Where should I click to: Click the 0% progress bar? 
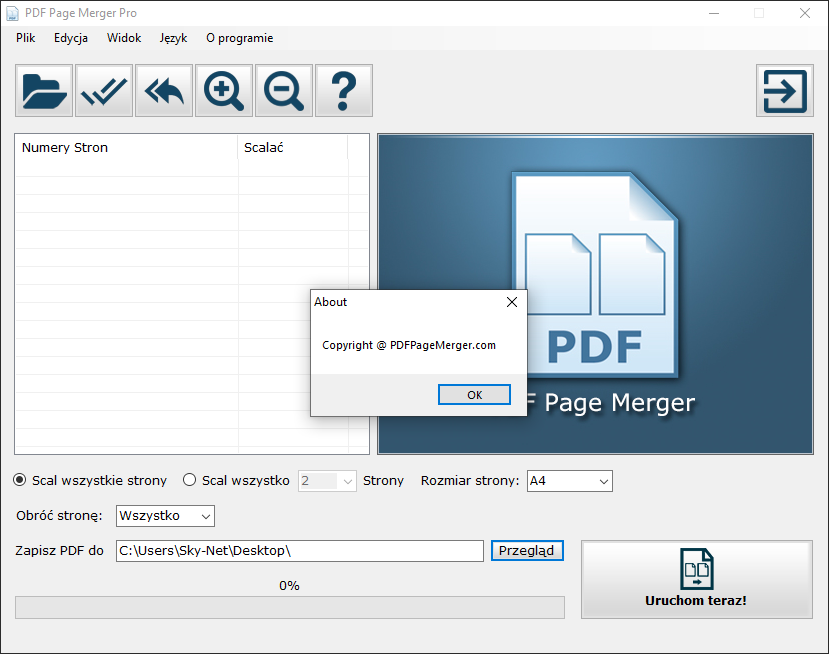pyautogui.click(x=290, y=607)
